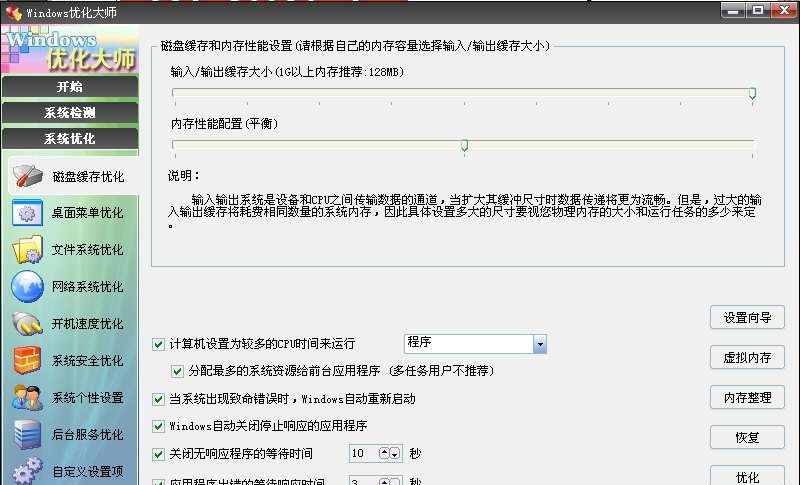Open the 后台服务优化 label in sidebar
The height and width of the screenshot is (485, 800).
pyautogui.click(x=87, y=435)
